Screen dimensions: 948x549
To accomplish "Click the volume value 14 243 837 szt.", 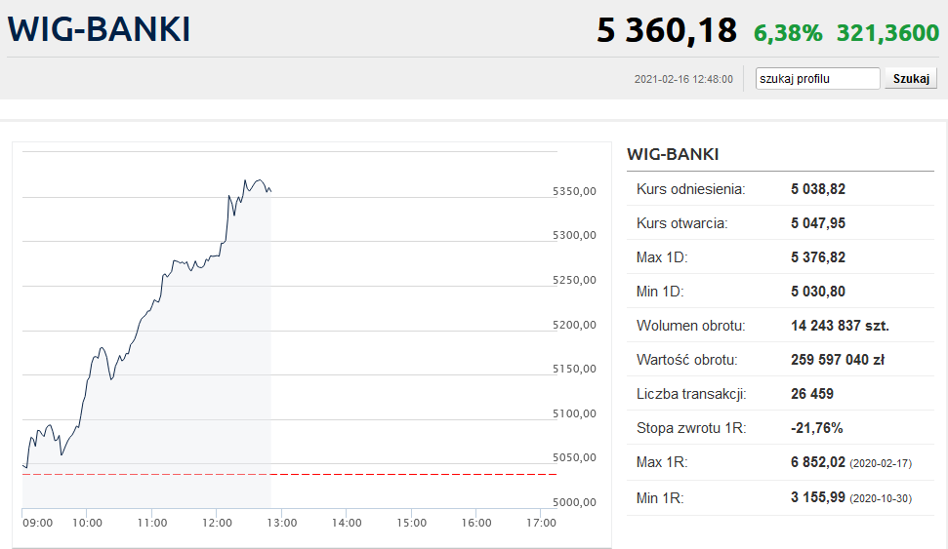I will [x=840, y=326].
